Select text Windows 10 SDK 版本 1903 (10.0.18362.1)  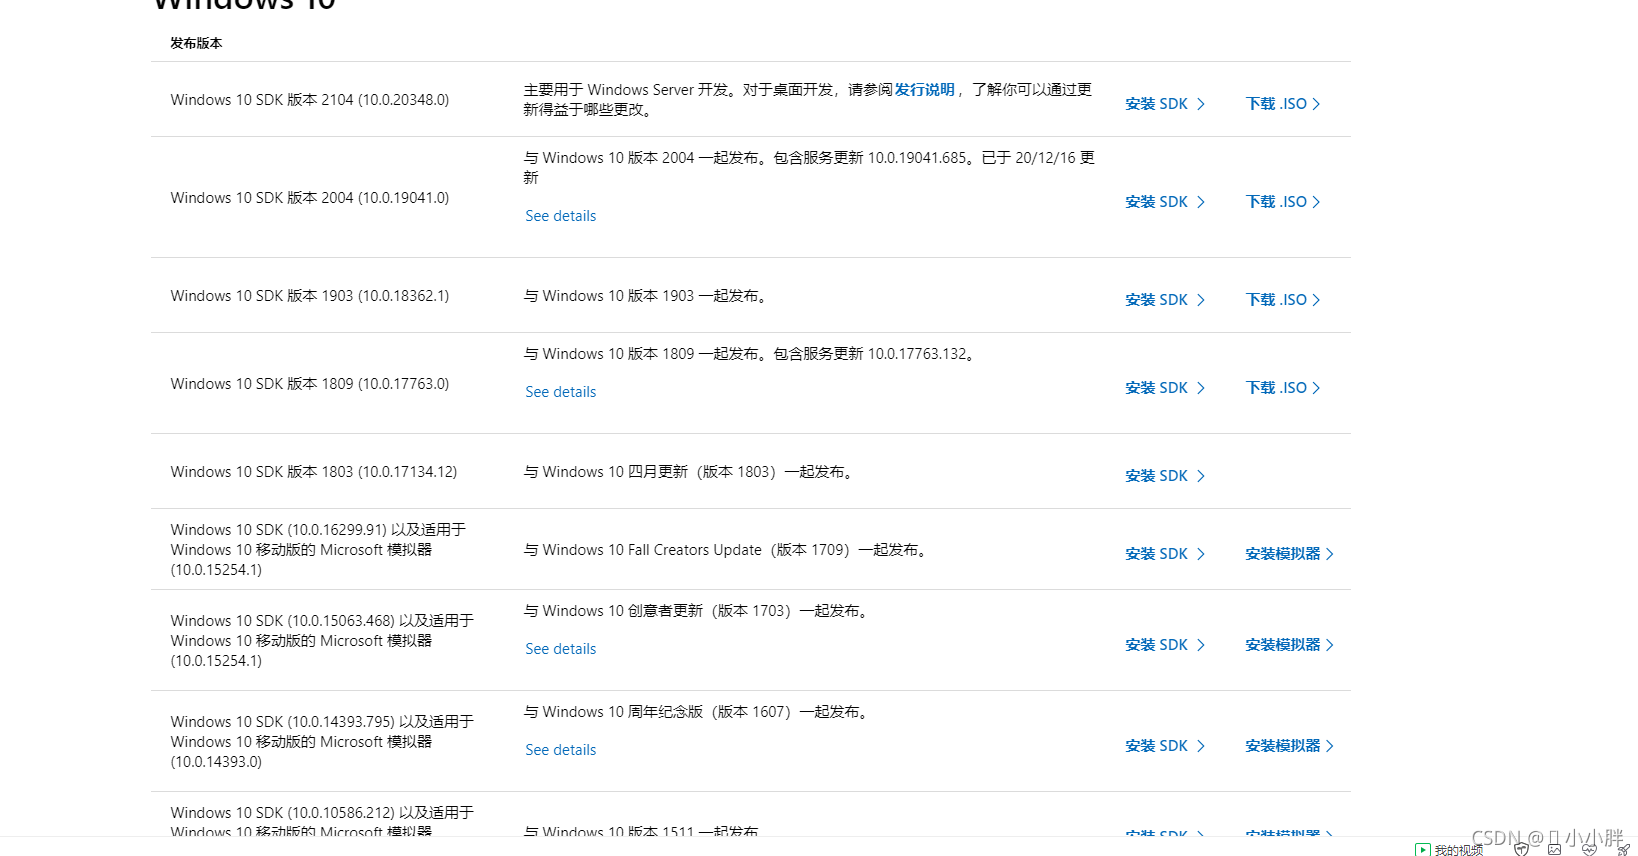[310, 296]
